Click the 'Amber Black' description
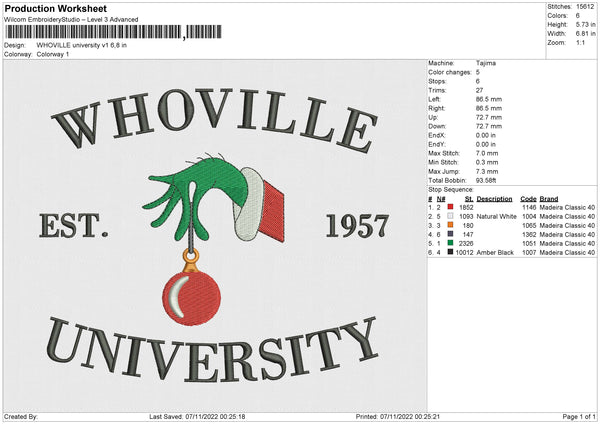The height and width of the screenshot is (424, 600). 495,253
